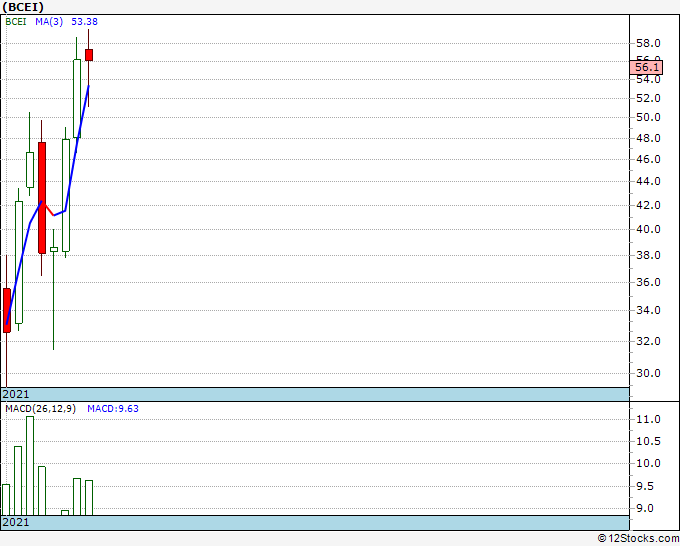Viewport: 680px width, 546px height.
Task: Click the 53.38 moving average value
Action: (x=85, y=22)
